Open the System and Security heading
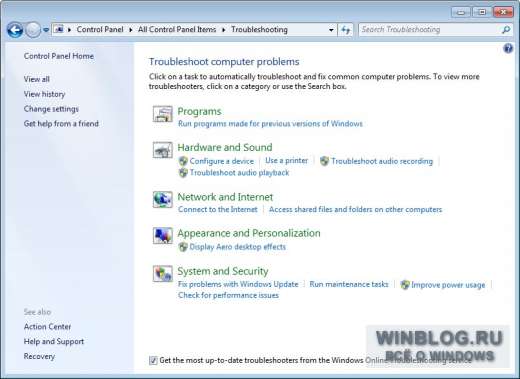 (223, 271)
